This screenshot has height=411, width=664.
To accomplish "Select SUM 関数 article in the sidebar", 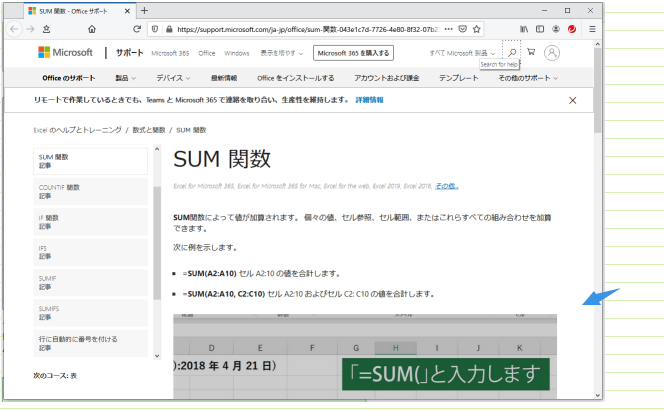I will tap(91, 161).
